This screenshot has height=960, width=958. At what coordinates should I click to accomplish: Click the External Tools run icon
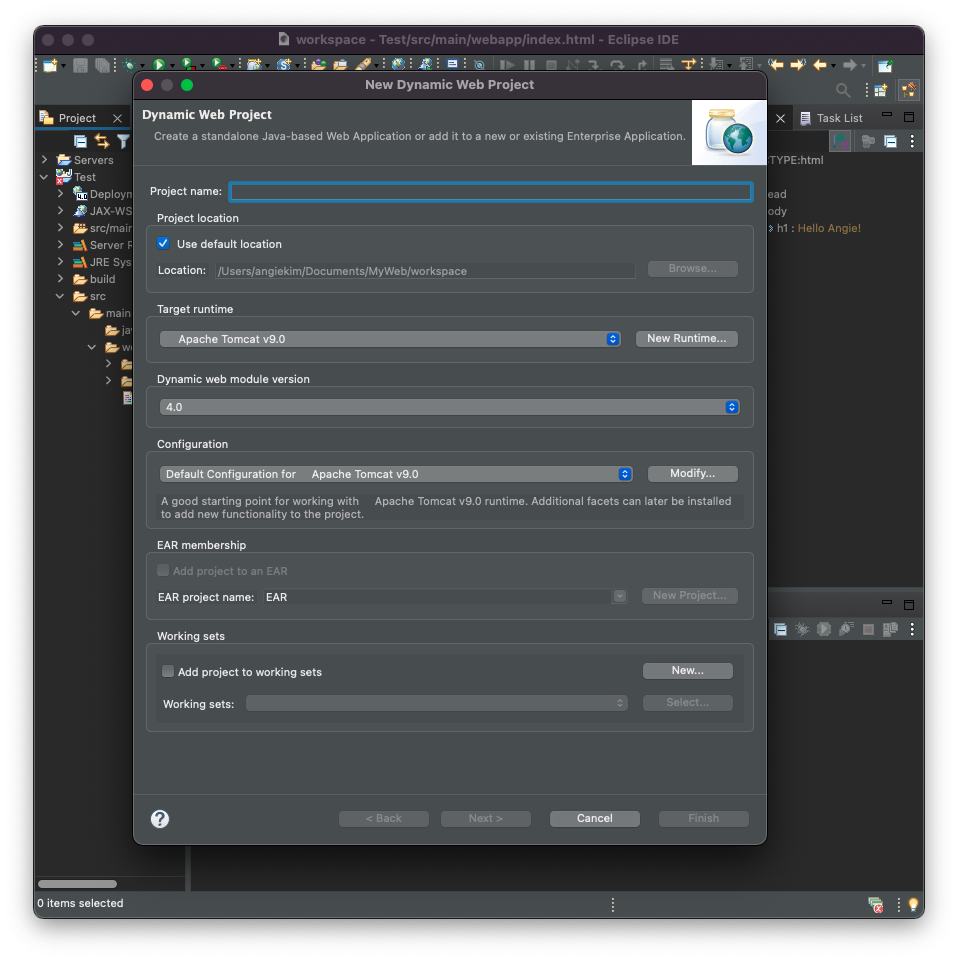click(x=219, y=65)
